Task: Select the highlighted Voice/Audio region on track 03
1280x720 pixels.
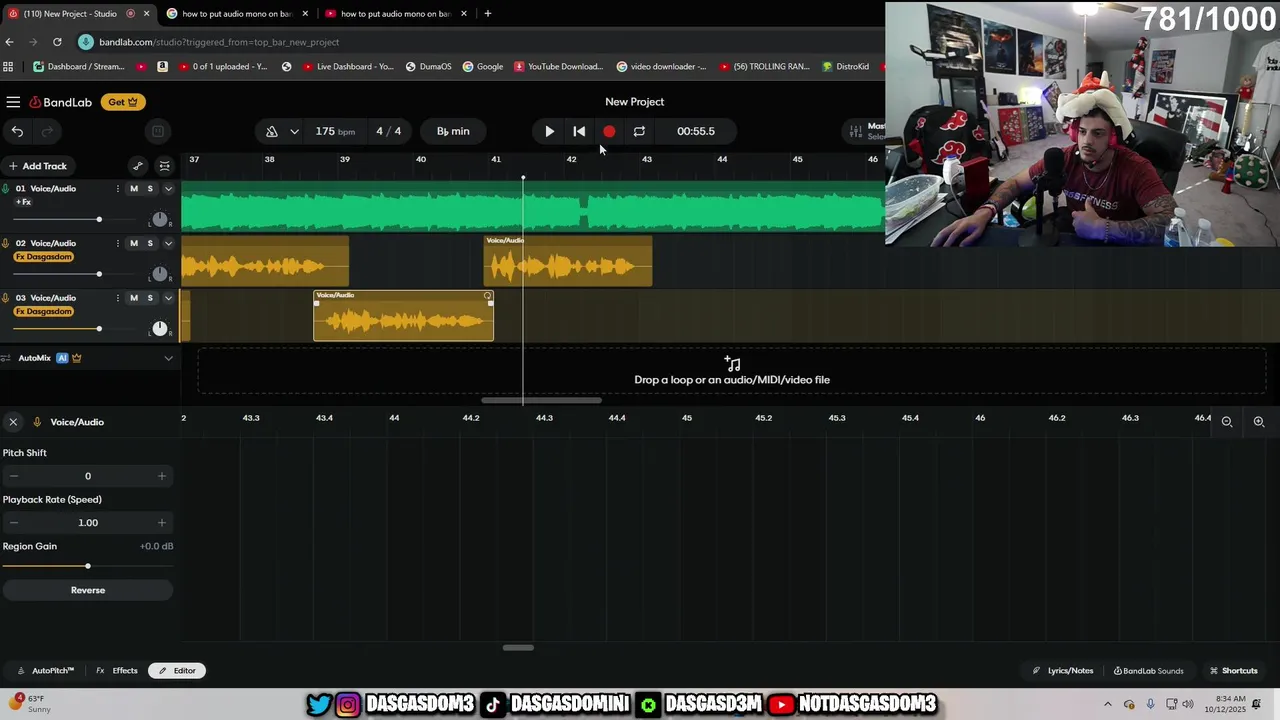Action: pyautogui.click(x=403, y=316)
